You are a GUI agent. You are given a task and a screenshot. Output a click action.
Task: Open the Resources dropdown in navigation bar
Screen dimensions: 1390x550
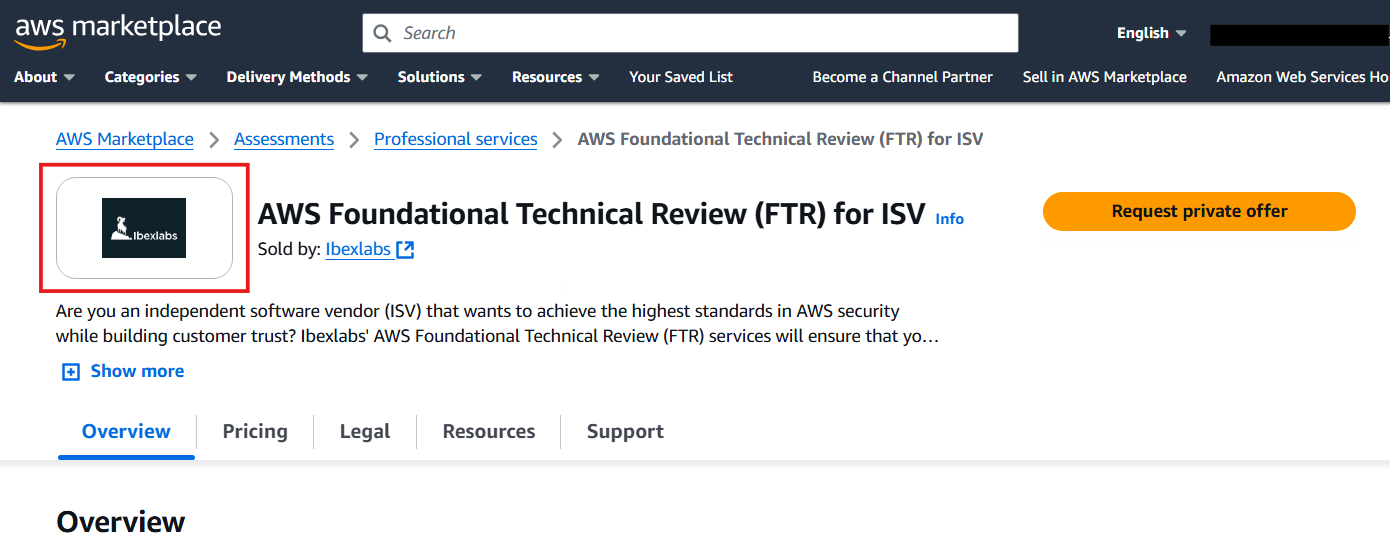pyautogui.click(x=555, y=77)
